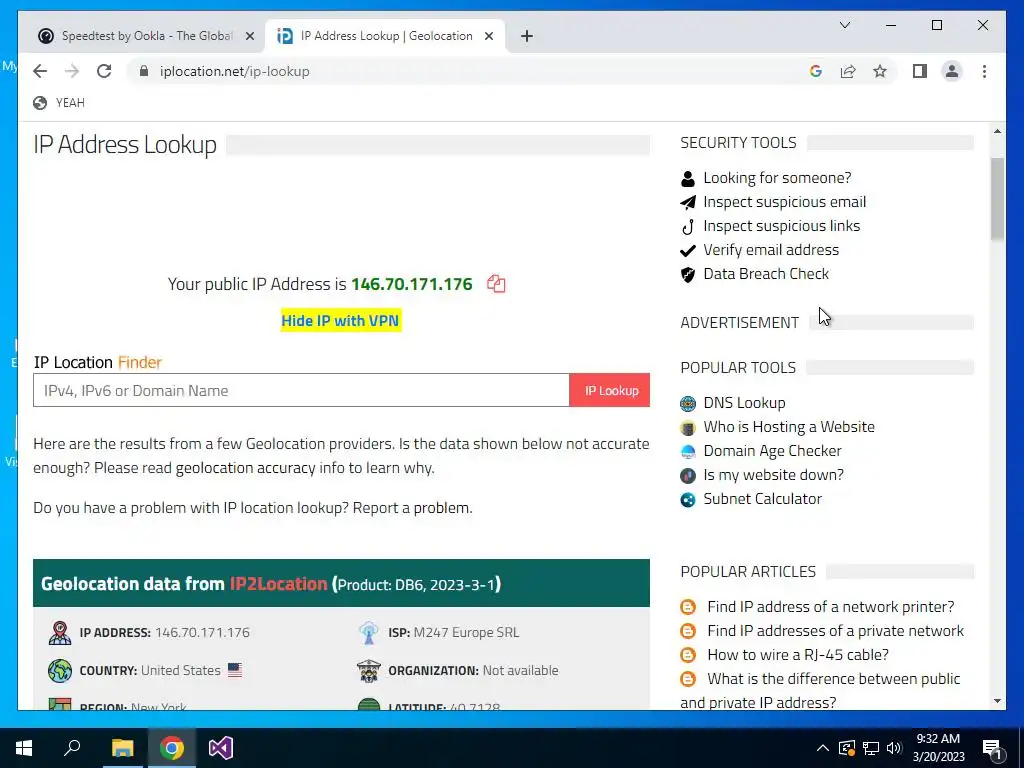
Task: Open Is my website down? tool
Action: pos(773,475)
